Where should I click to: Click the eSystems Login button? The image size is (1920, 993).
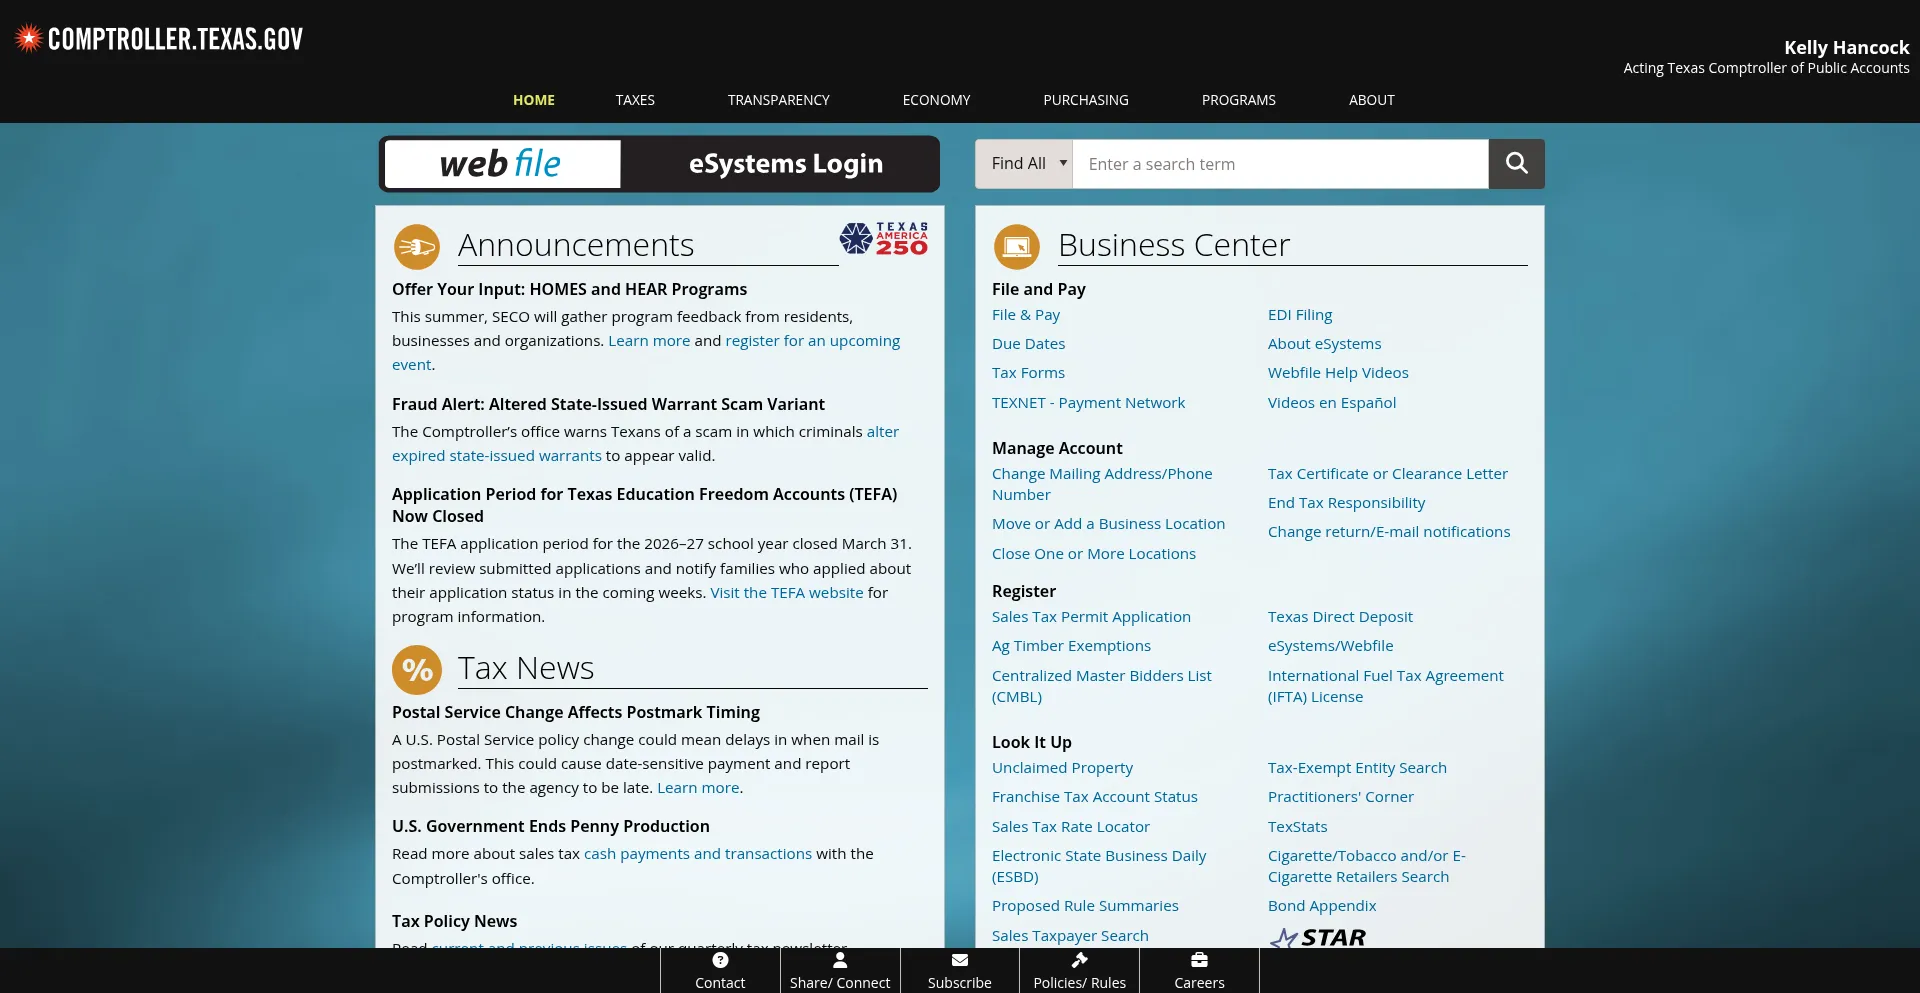click(x=786, y=164)
